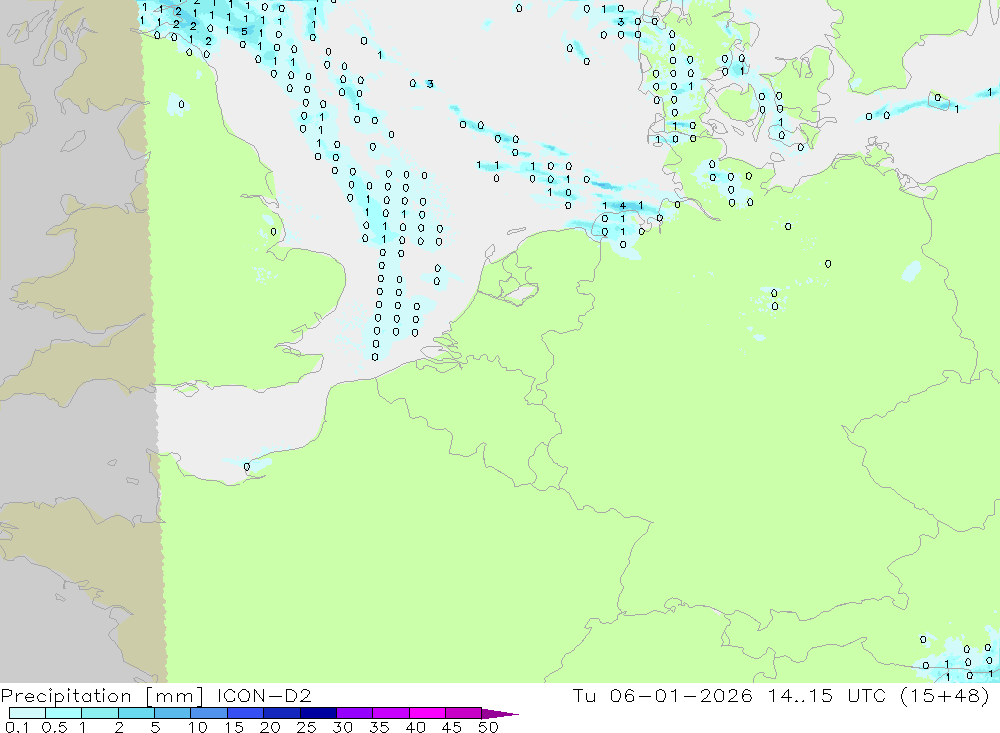Click the legend label 0.1
This screenshot has height=733, width=1000.
17,727
